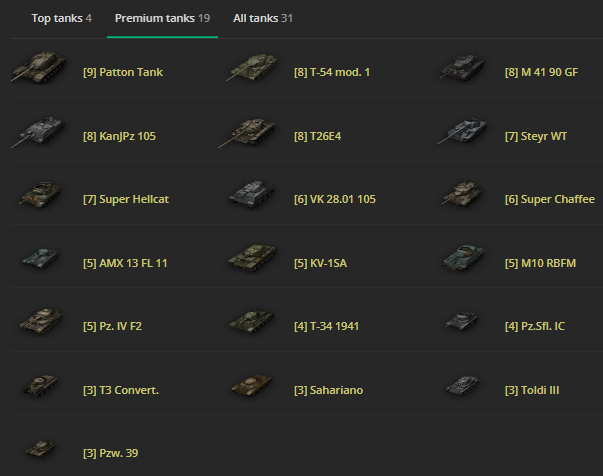This screenshot has height=476, width=603.
Task: Select the [8] T26E4 name
Action: (318, 136)
